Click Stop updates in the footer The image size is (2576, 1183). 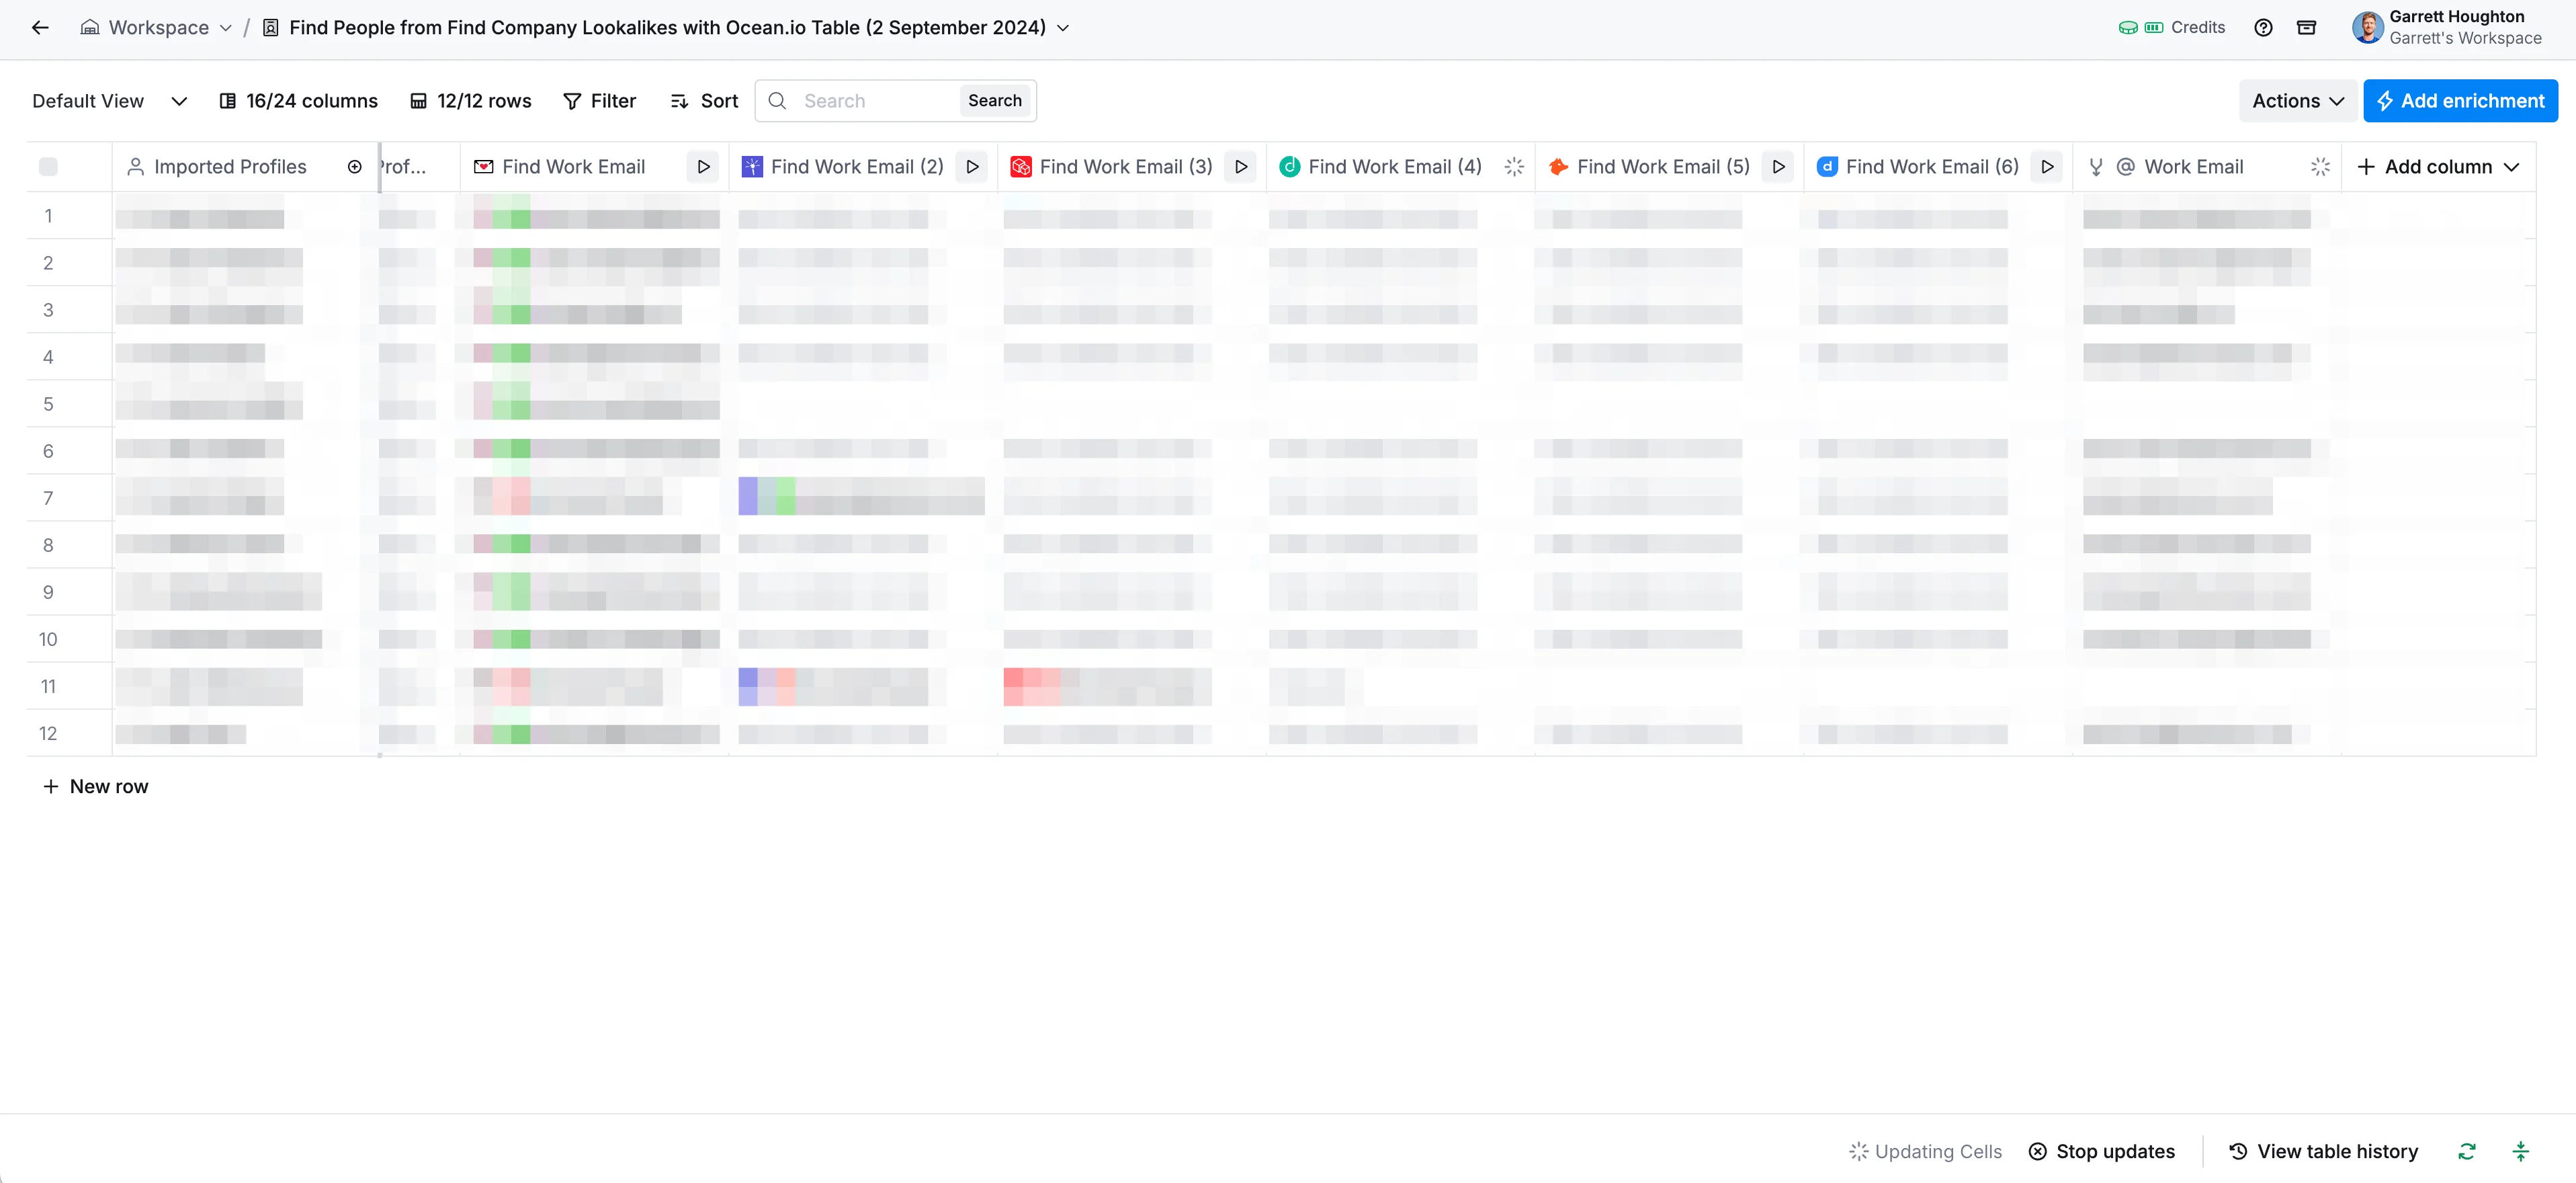click(2101, 1151)
